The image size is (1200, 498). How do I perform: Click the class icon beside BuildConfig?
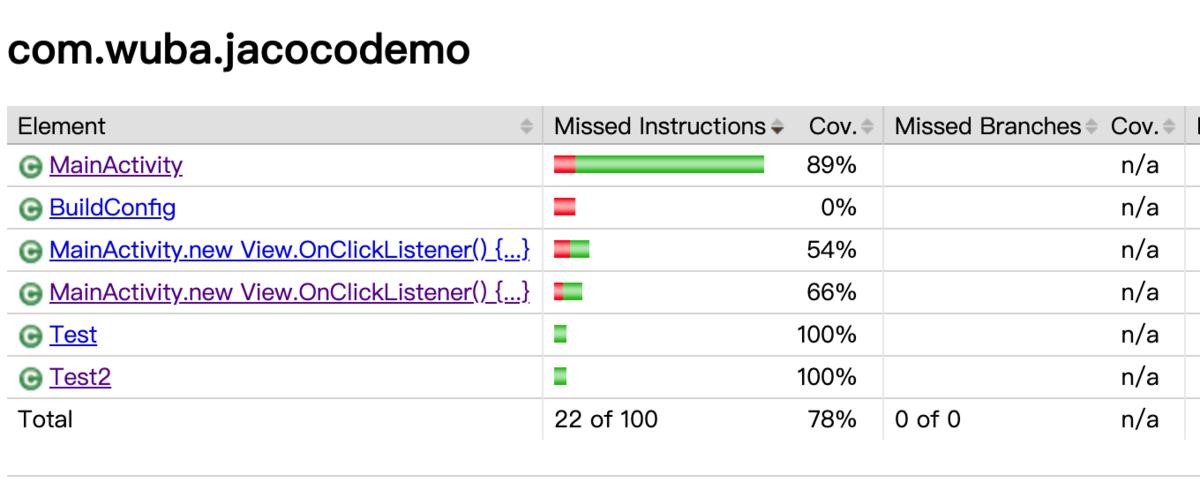coord(30,209)
